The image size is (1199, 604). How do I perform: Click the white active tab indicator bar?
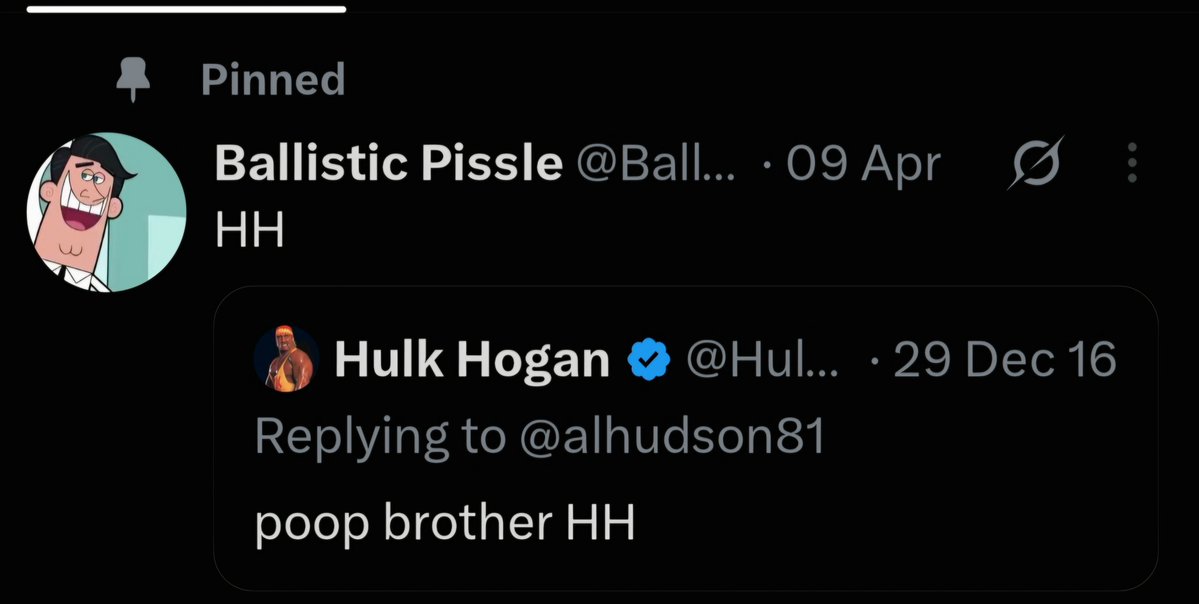pyautogui.click(x=187, y=9)
